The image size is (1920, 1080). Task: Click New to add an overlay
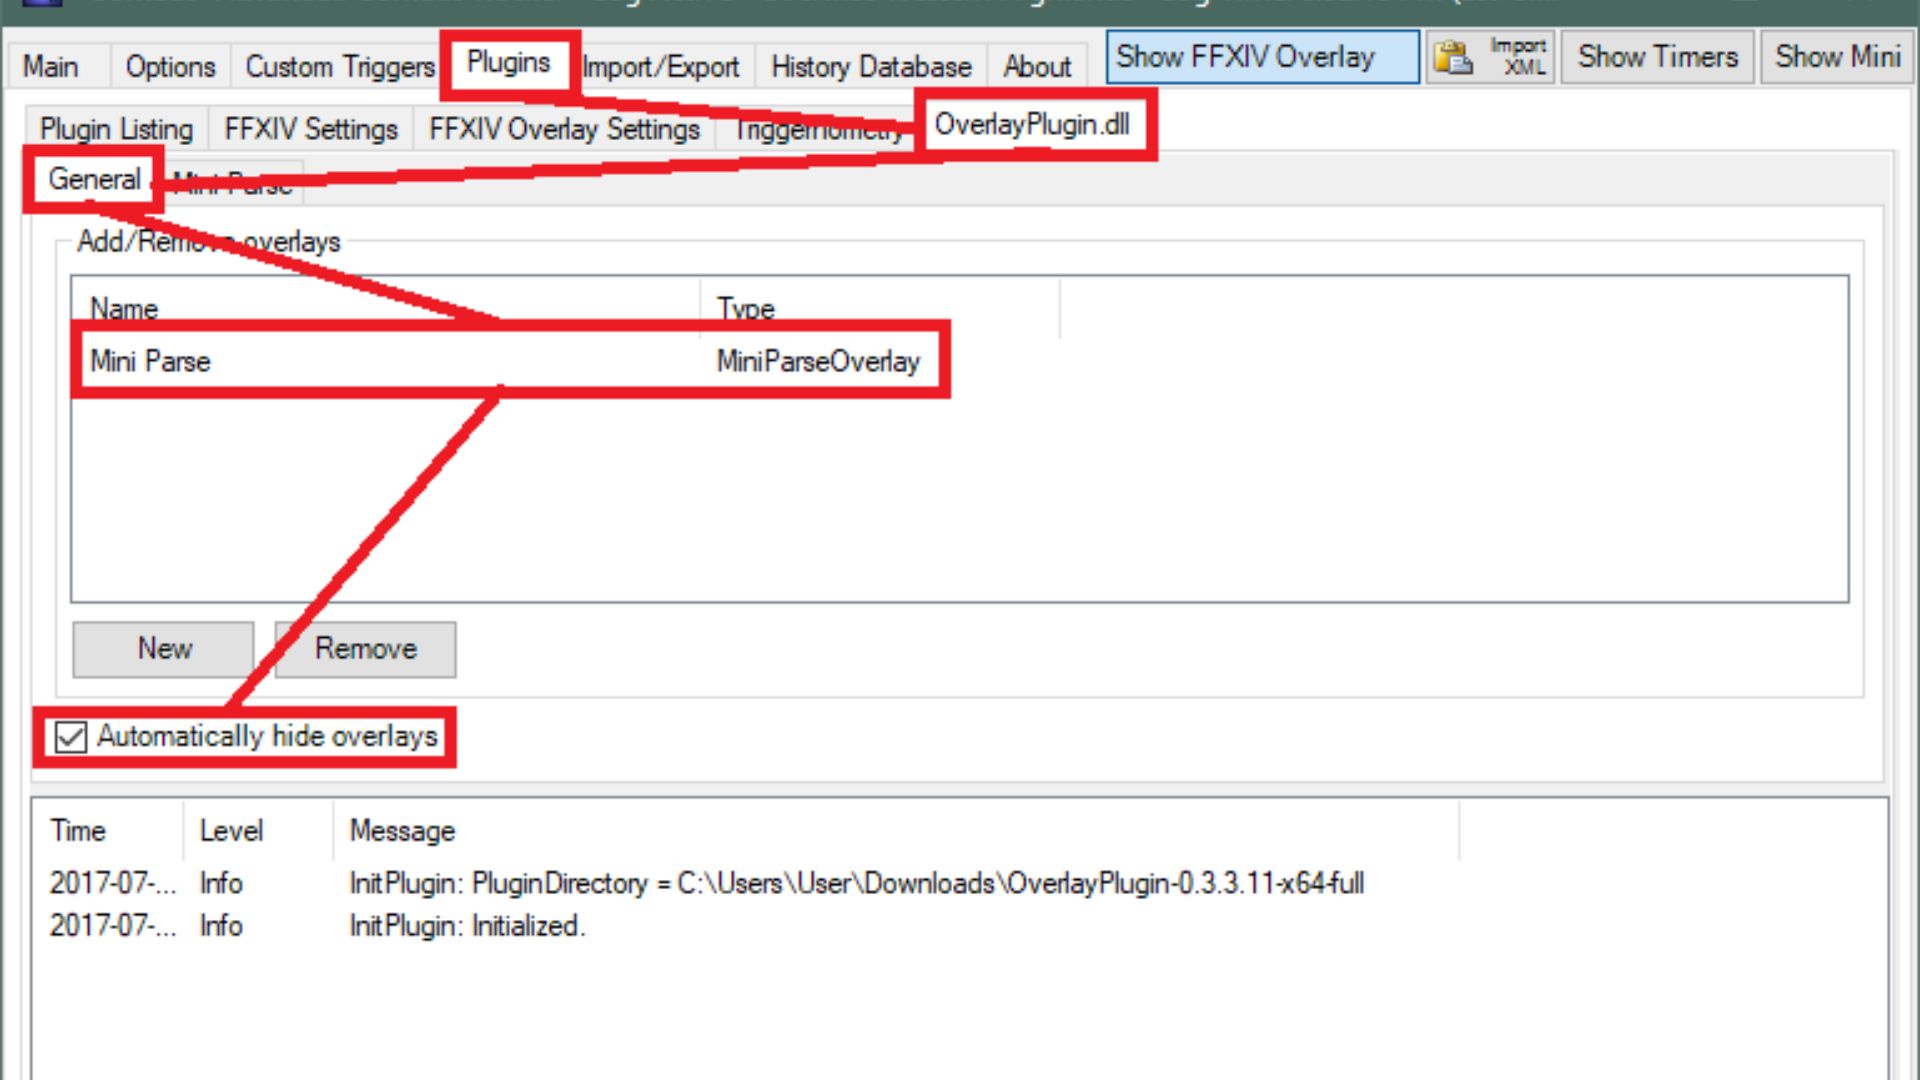[162, 648]
